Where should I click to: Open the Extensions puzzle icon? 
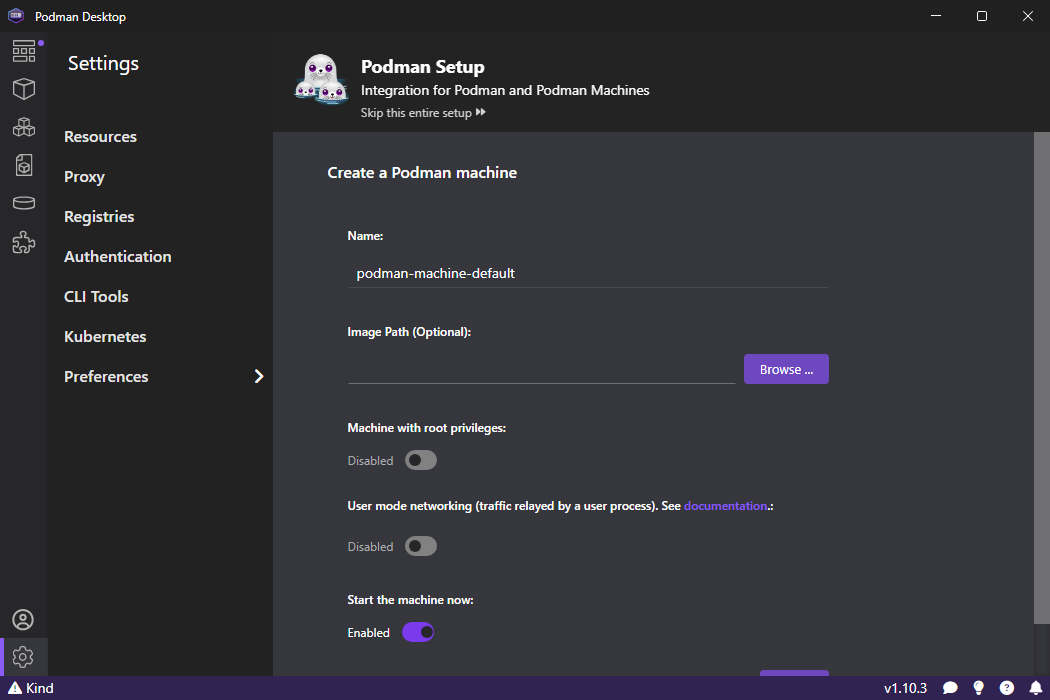click(x=24, y=242)
